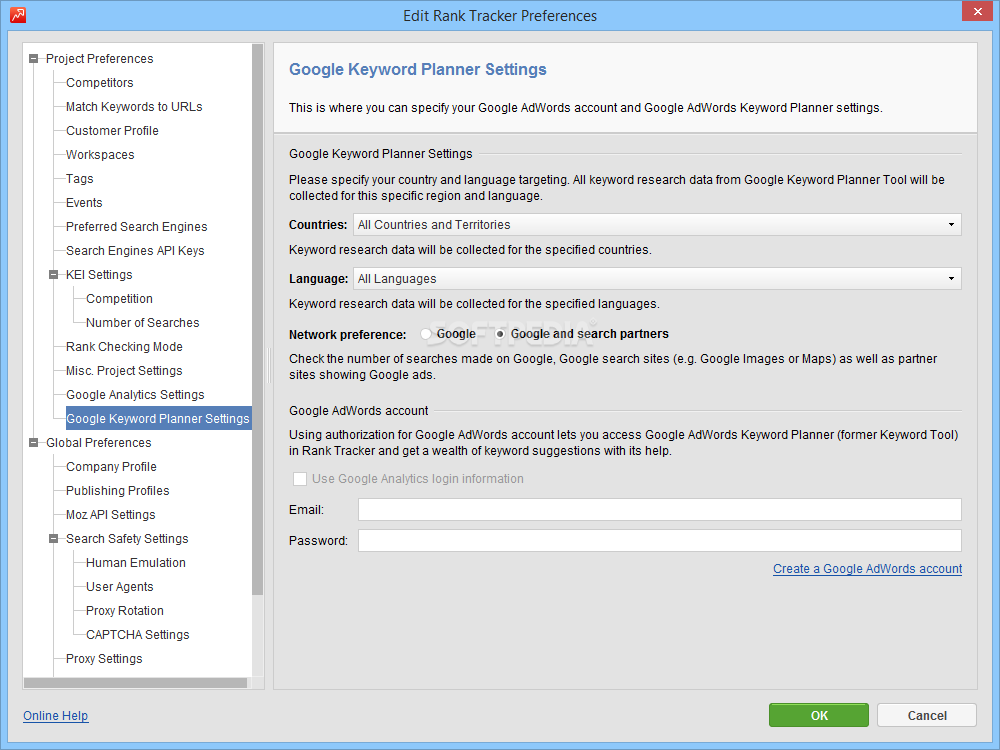
Task: Select Proxy Rotation in the sidebar
Action: point(124,611)
